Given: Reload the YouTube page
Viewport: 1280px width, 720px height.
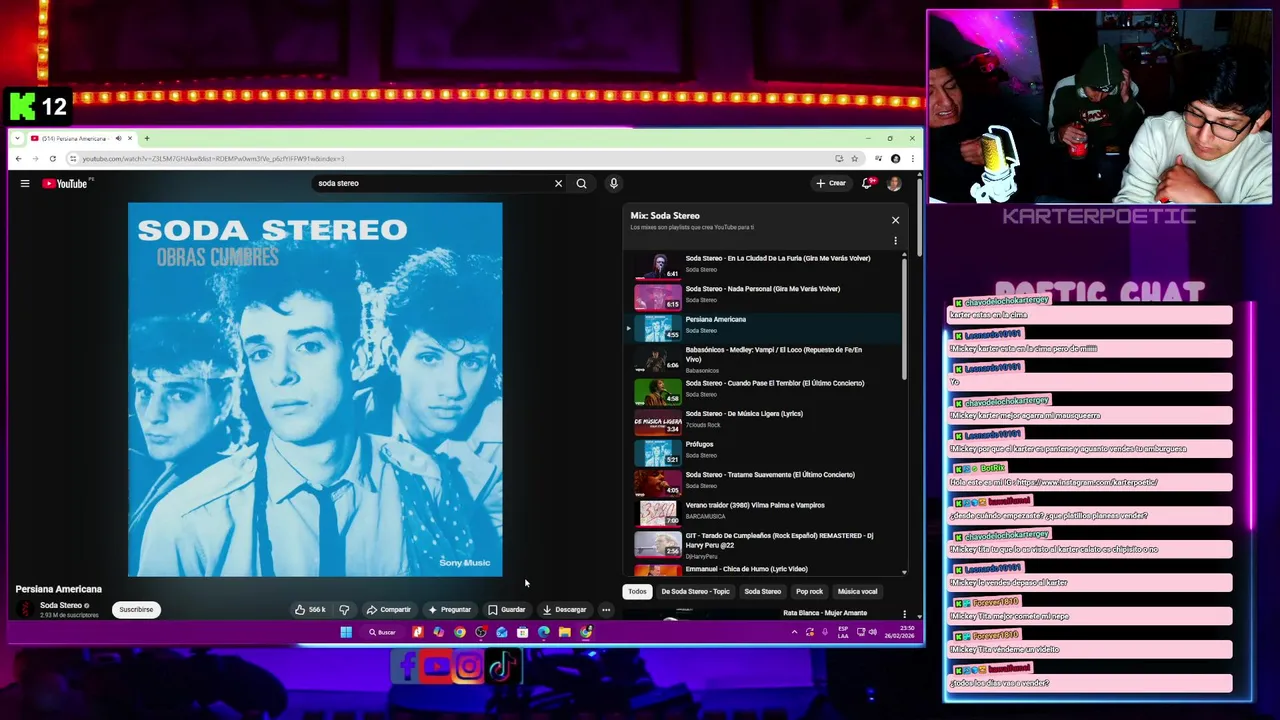Looking at the screenshot, I should [54, 158].
